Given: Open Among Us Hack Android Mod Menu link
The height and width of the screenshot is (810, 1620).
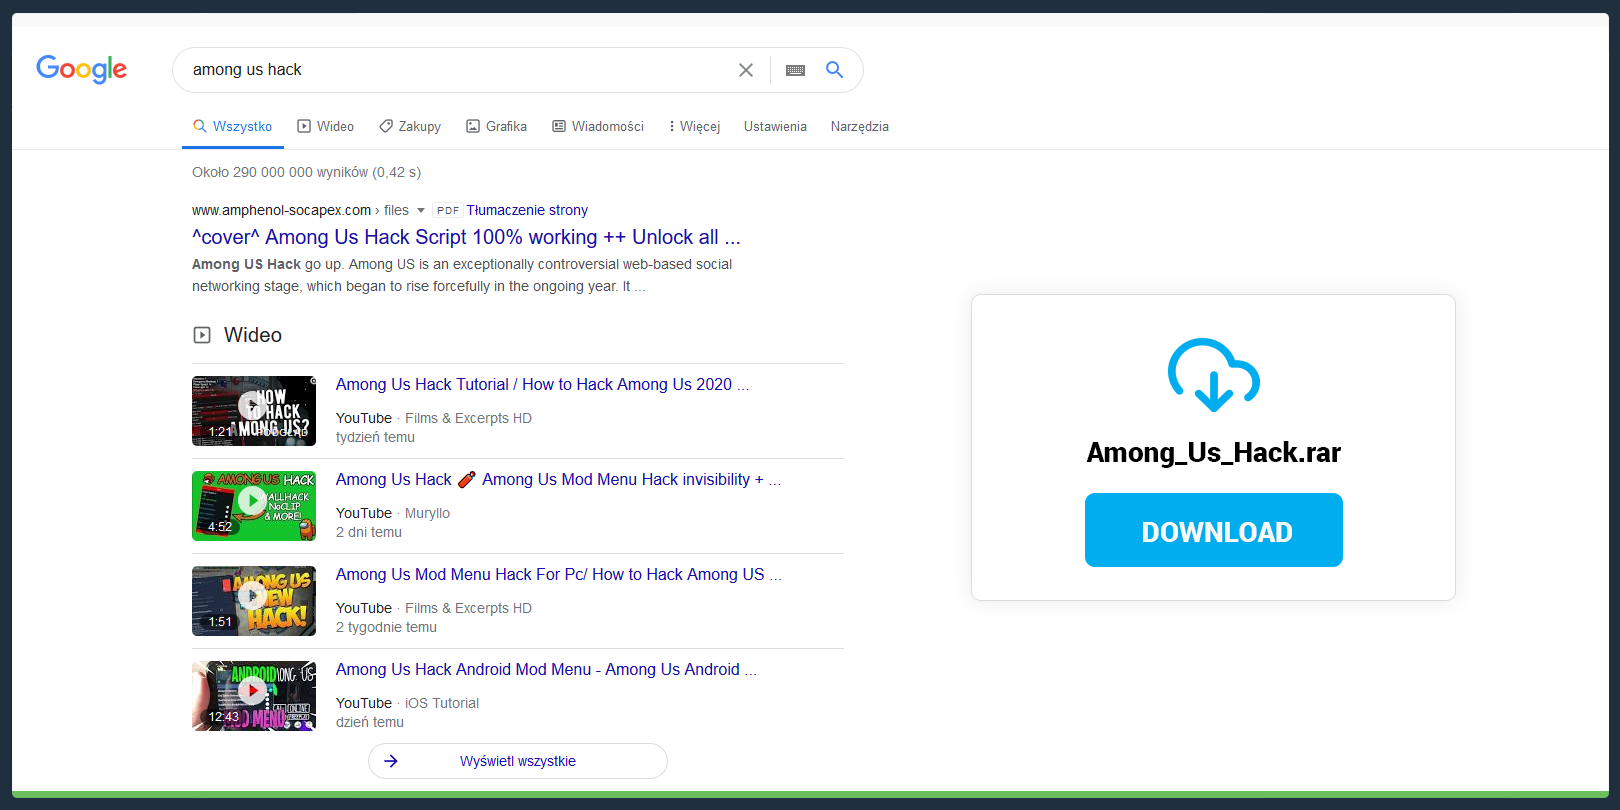Looking at the screenshot, I should pos(546,669).
